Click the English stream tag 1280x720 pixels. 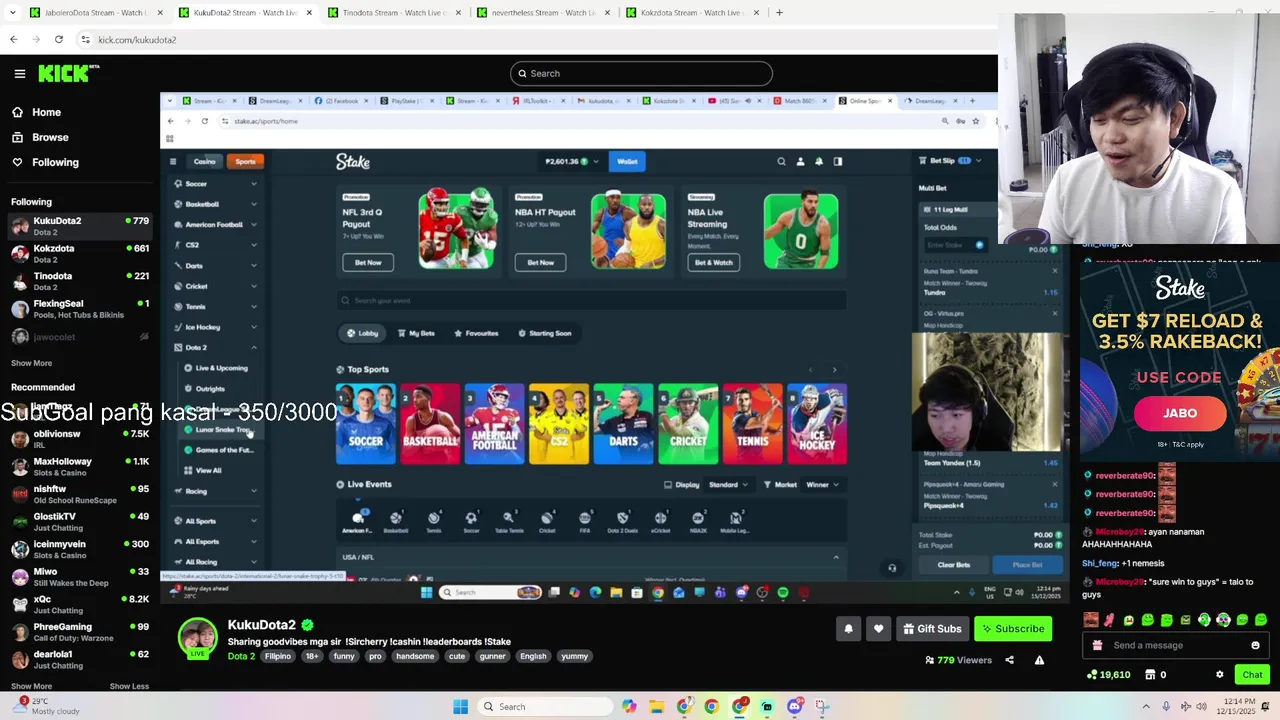pos(533,656)
